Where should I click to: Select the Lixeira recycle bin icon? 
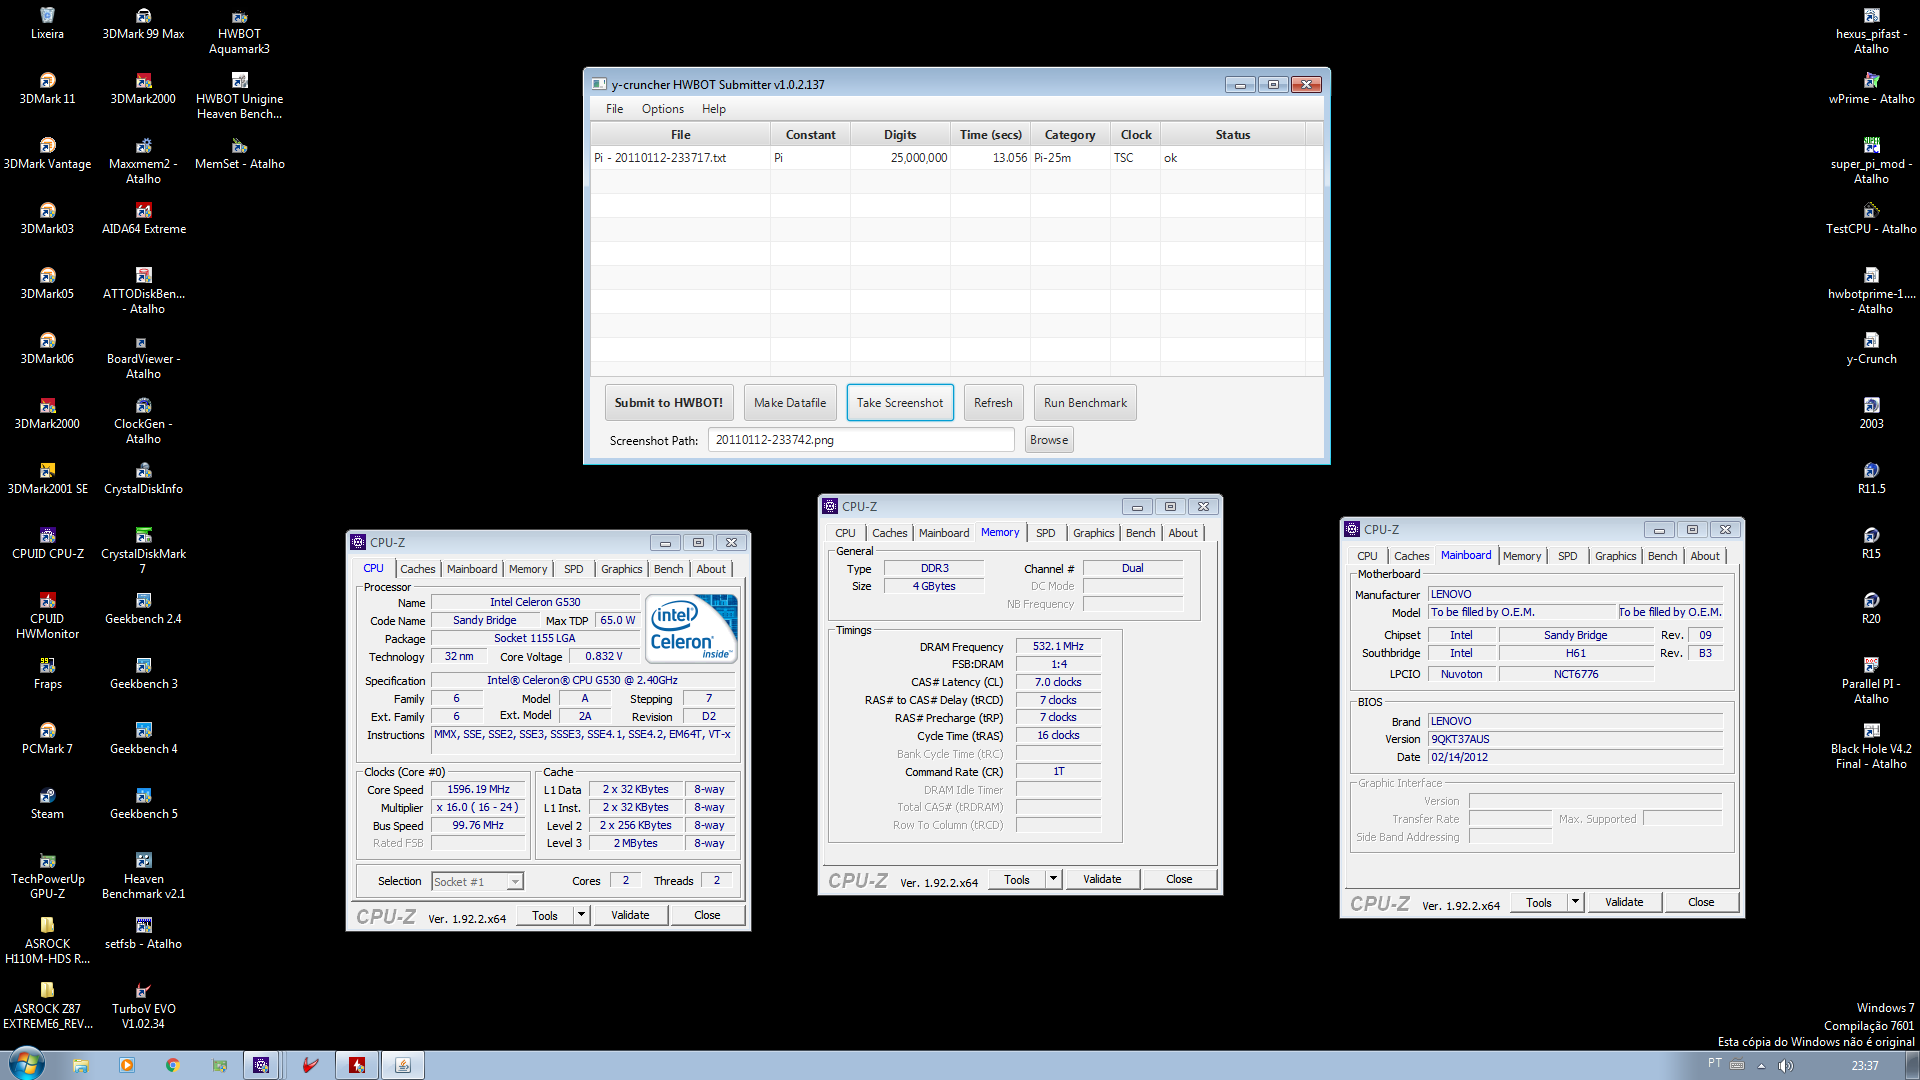47,24
